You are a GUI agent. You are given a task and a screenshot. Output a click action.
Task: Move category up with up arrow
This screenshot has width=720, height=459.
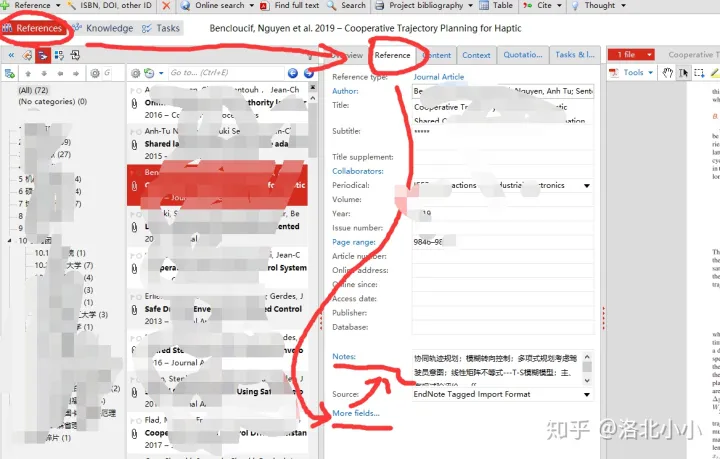[x=28, y=73]
